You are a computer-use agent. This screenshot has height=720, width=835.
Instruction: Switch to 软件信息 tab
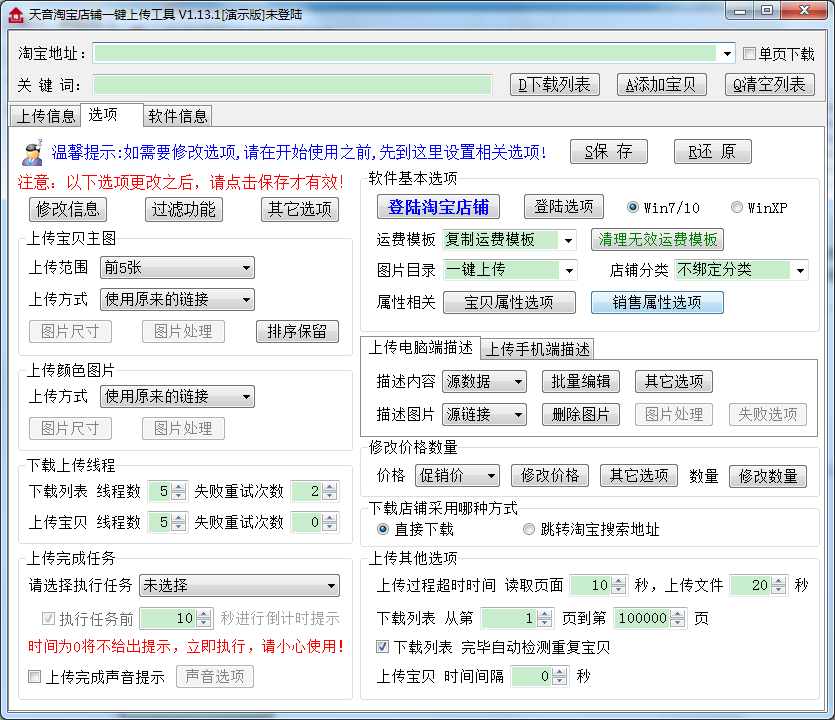click(x=178, y=116)
